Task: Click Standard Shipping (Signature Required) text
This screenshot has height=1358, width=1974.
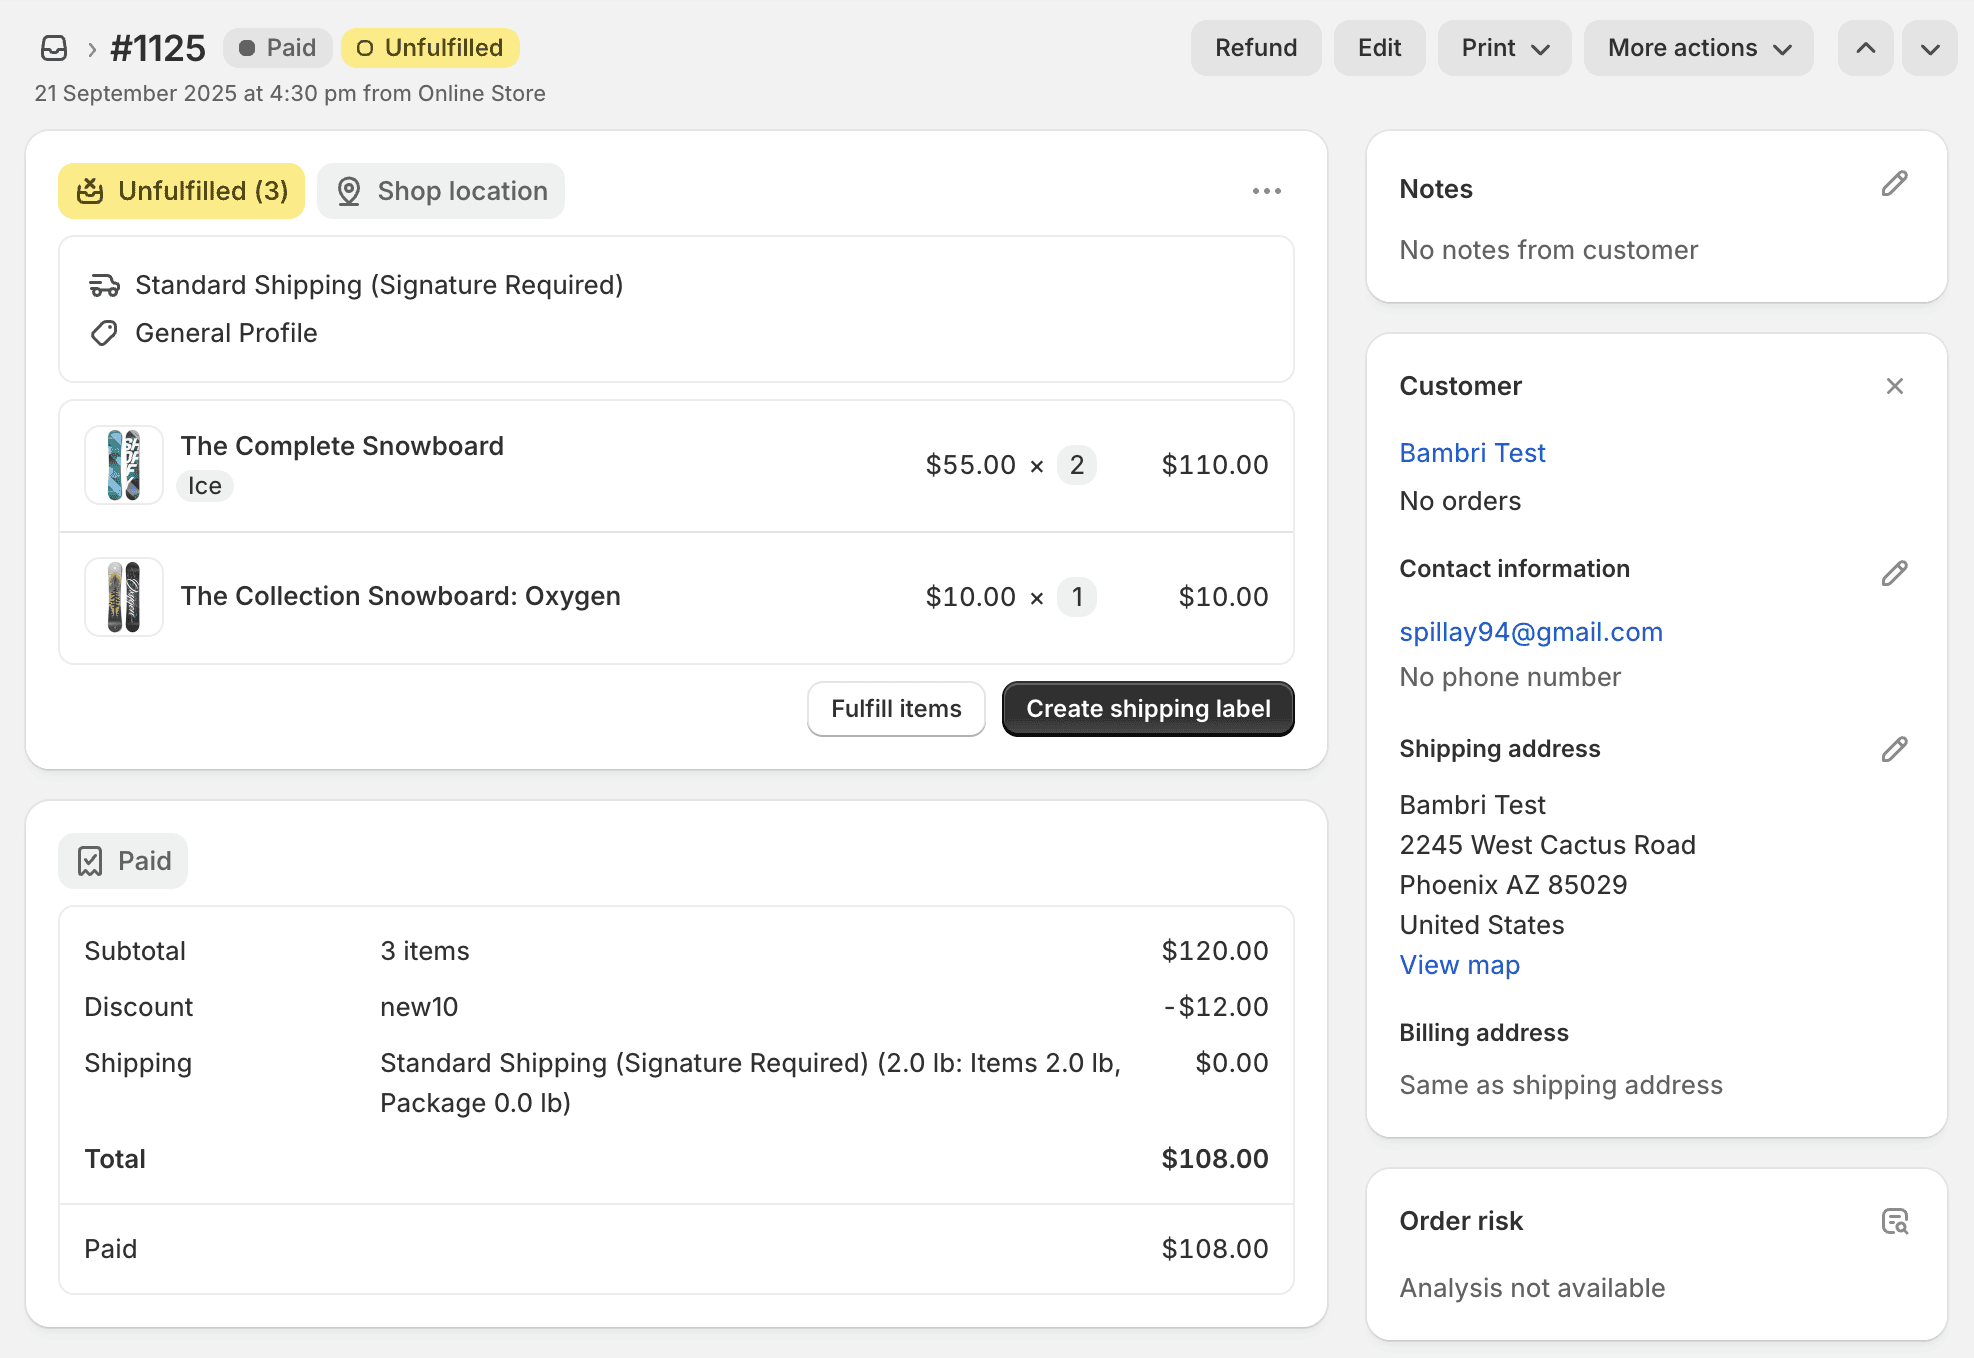Action: 379,285
